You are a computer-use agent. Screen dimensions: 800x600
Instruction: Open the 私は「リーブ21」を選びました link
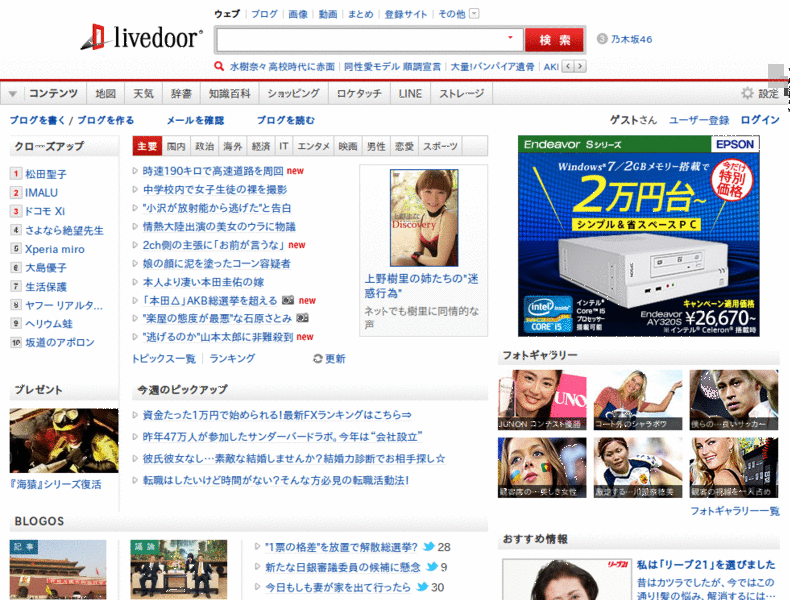[x=706, y=565]
